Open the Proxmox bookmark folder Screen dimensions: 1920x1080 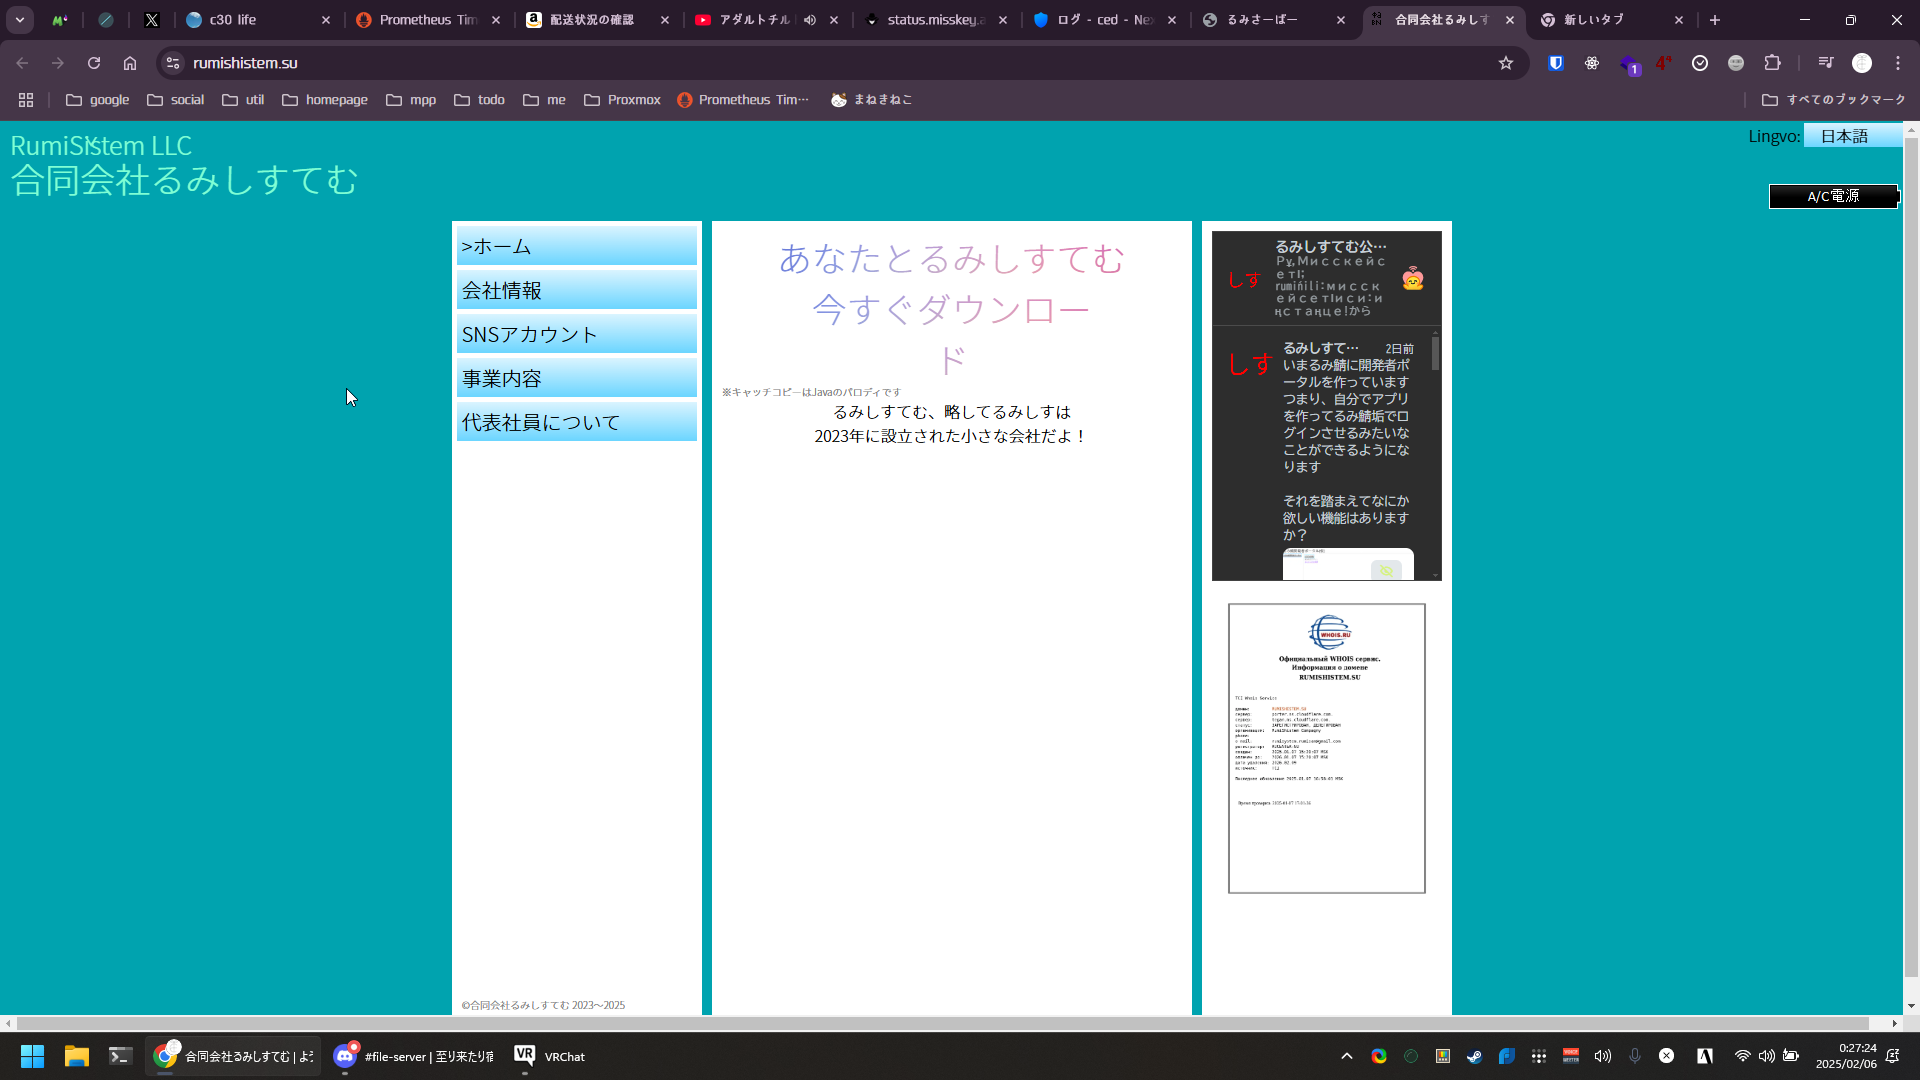pyautogui.click(x=622, y=100)
